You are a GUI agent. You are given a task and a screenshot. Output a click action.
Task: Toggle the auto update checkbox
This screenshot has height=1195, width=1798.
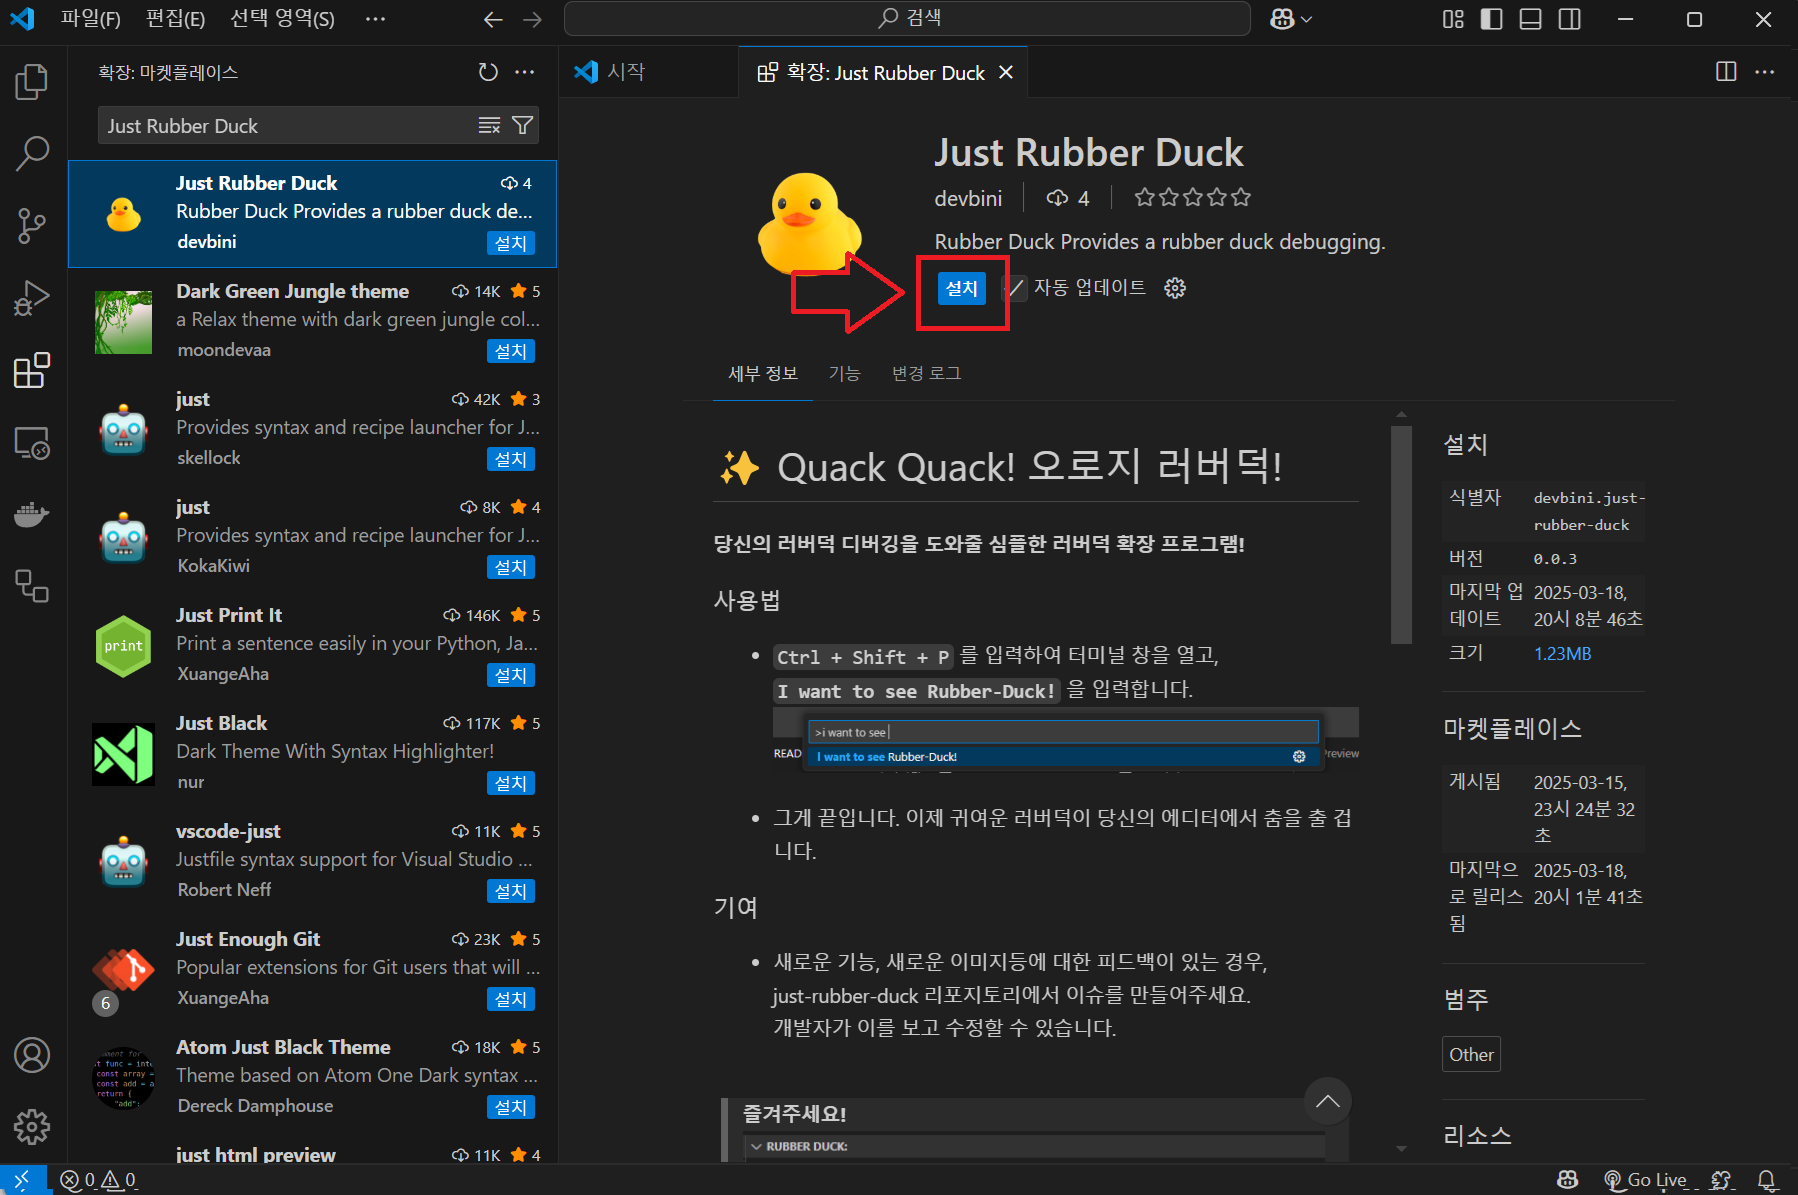coord(1016,288)
